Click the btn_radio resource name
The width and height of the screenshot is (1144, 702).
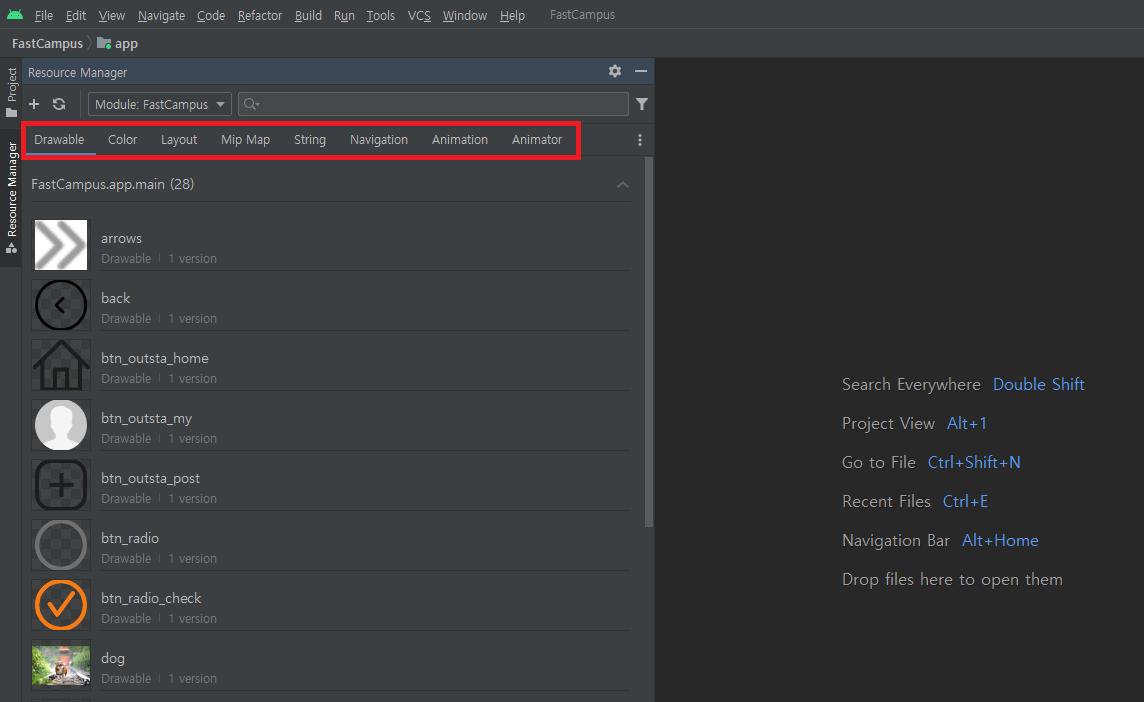130,538
